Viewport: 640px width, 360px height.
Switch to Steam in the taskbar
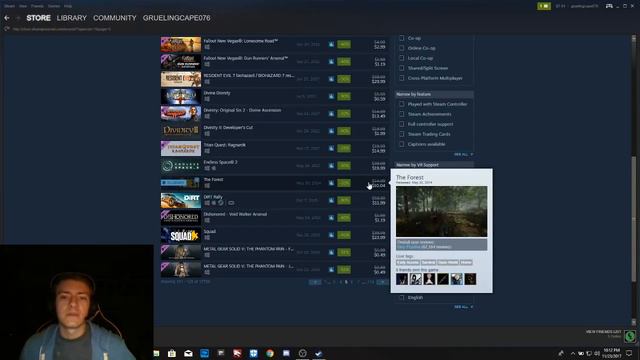[x=319, y=353]
